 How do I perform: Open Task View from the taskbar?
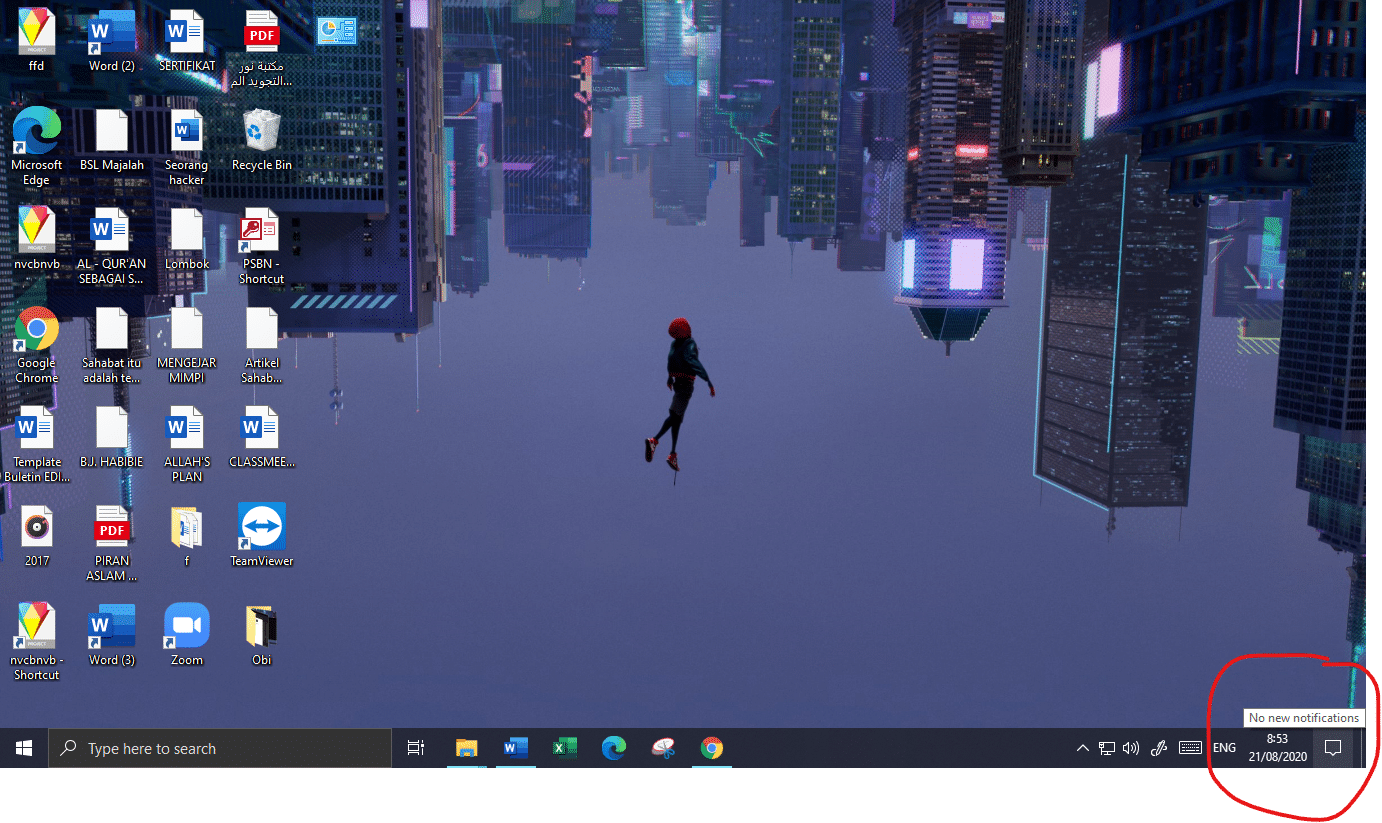pos(416,748)
